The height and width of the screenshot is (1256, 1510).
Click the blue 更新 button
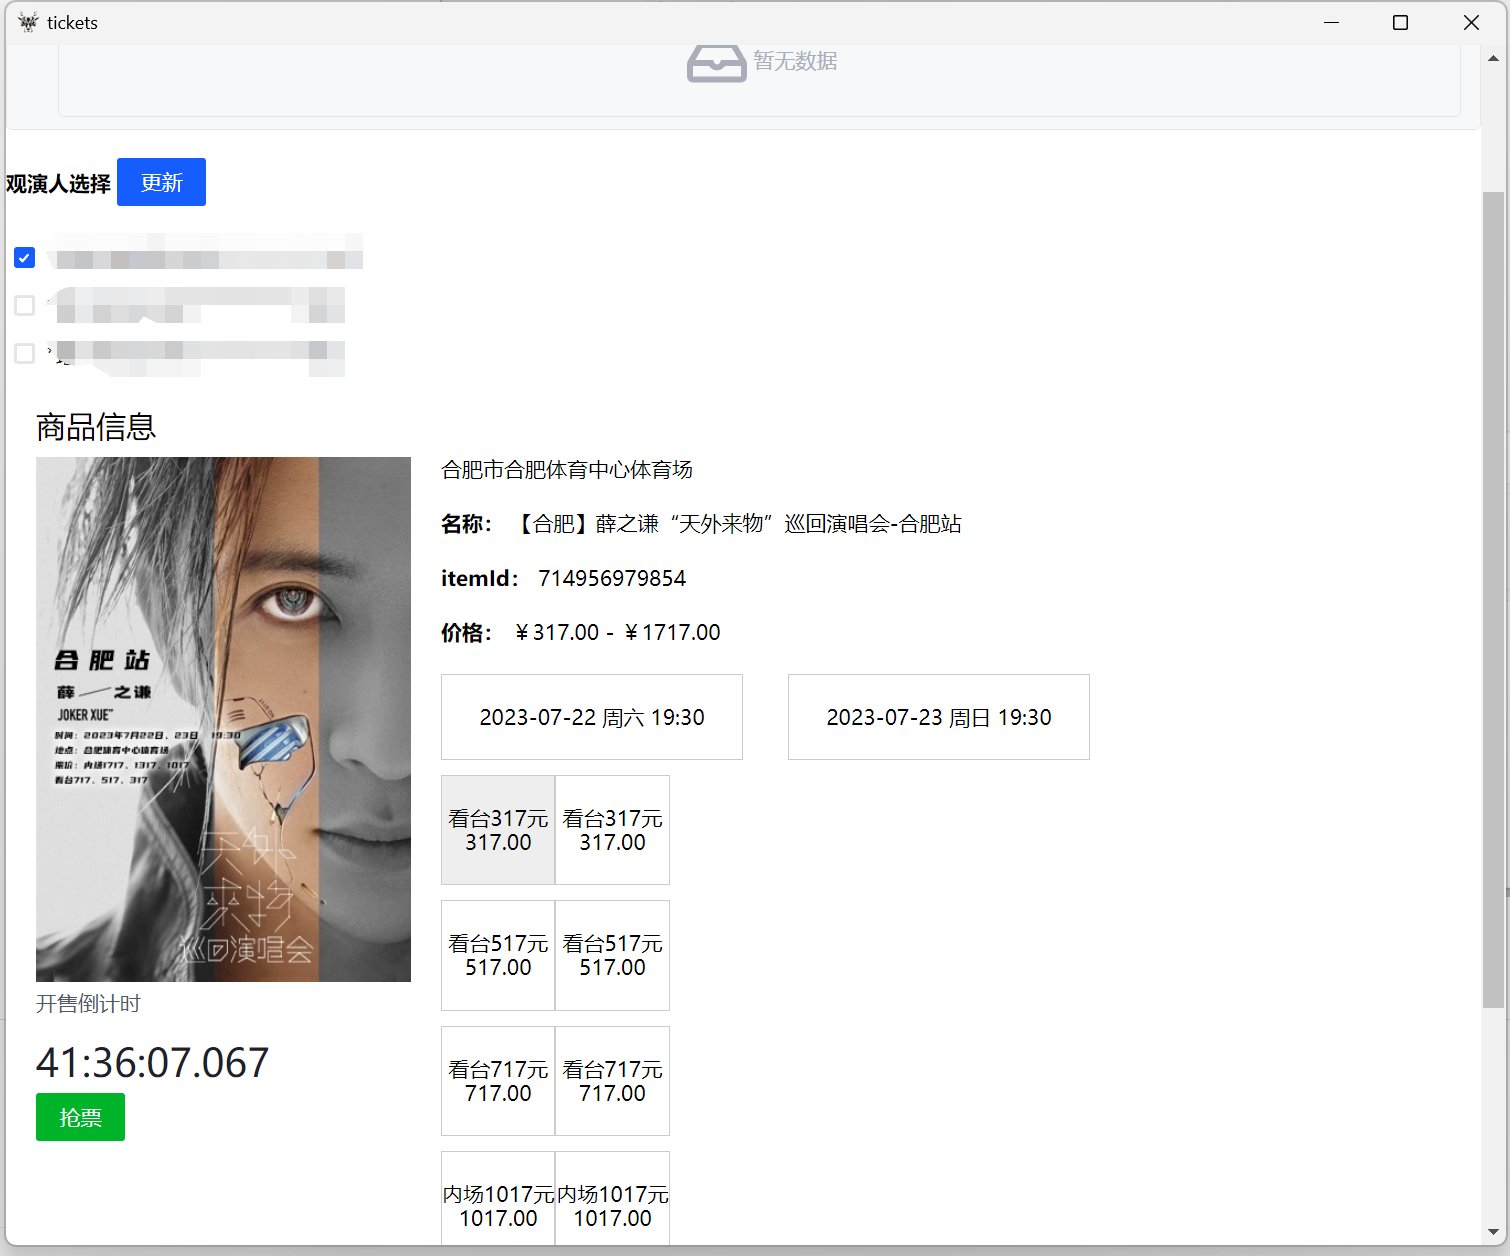(161, 182)
